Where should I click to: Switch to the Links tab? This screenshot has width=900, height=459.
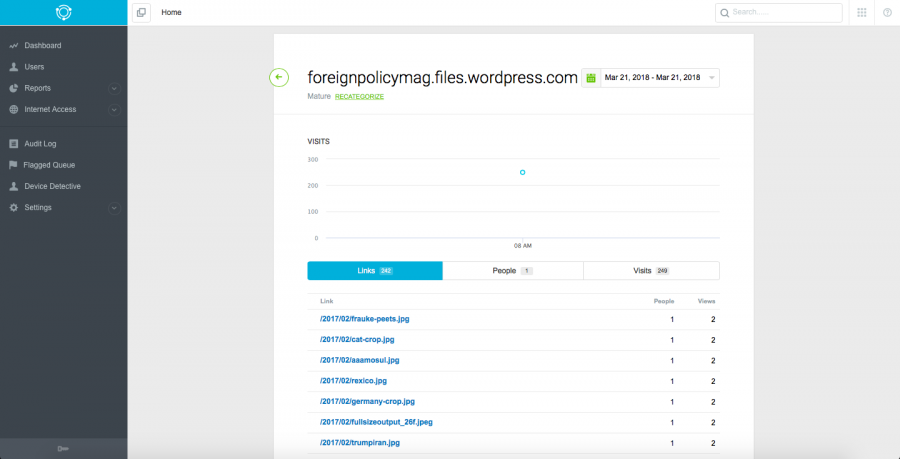375,271
